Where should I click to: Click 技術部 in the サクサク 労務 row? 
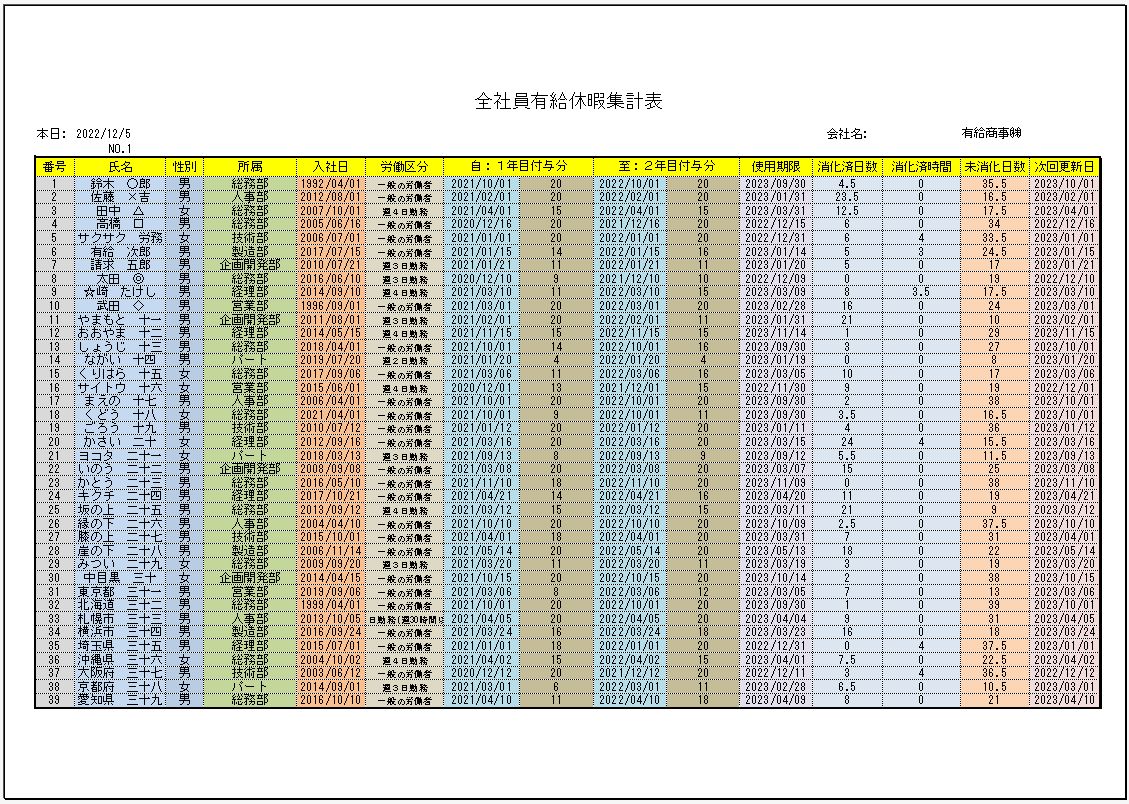(249, 237)
